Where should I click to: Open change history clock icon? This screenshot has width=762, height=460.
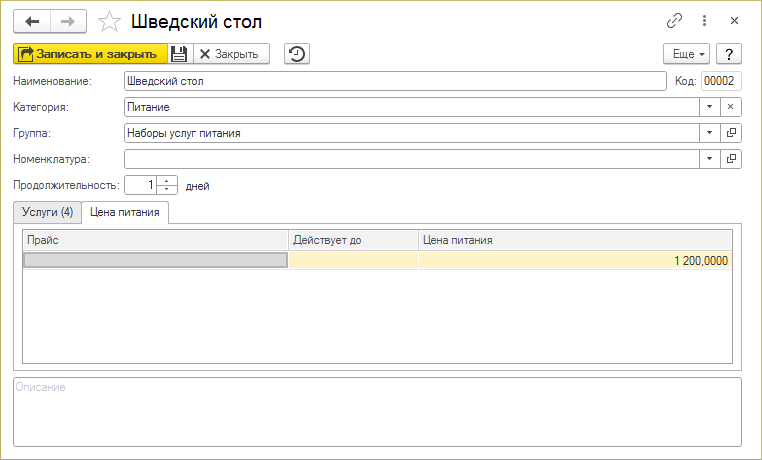296,54
